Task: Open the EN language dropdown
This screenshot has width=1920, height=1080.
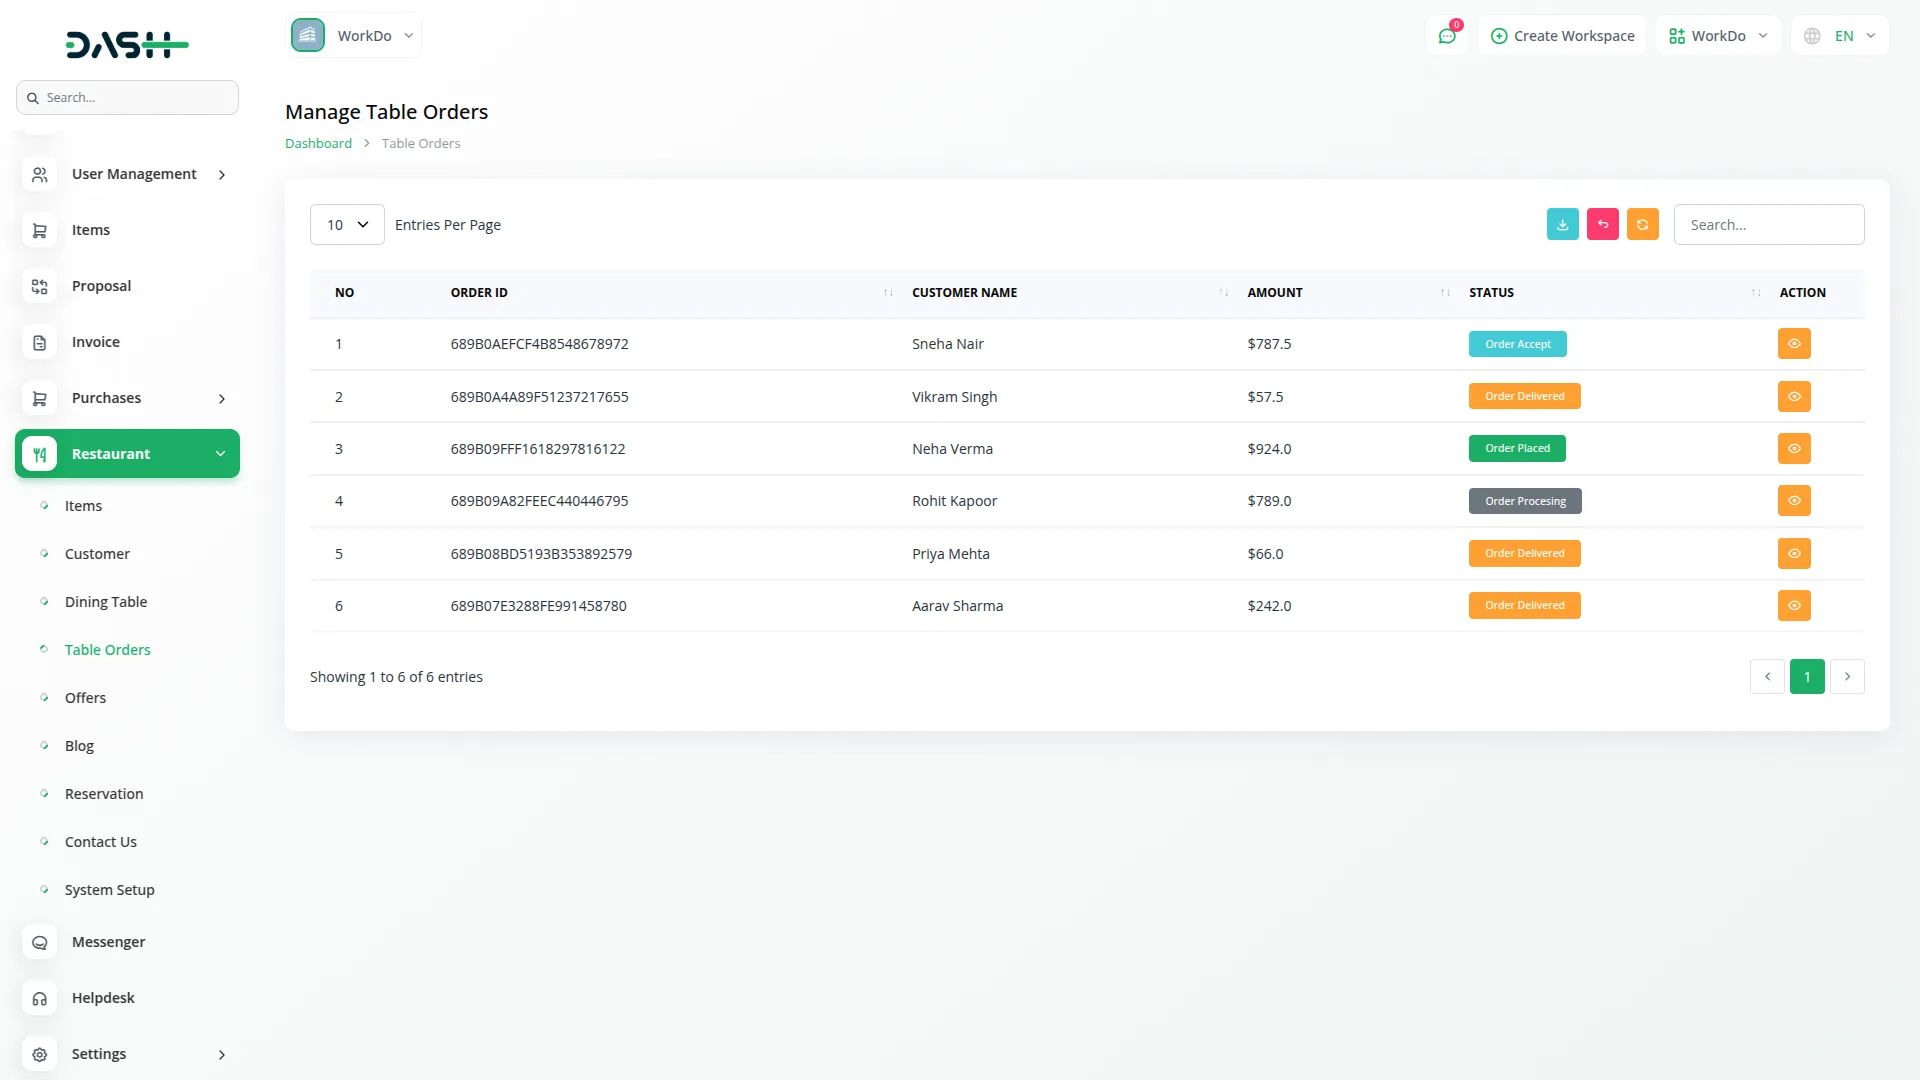Action: coord(1838,35)
